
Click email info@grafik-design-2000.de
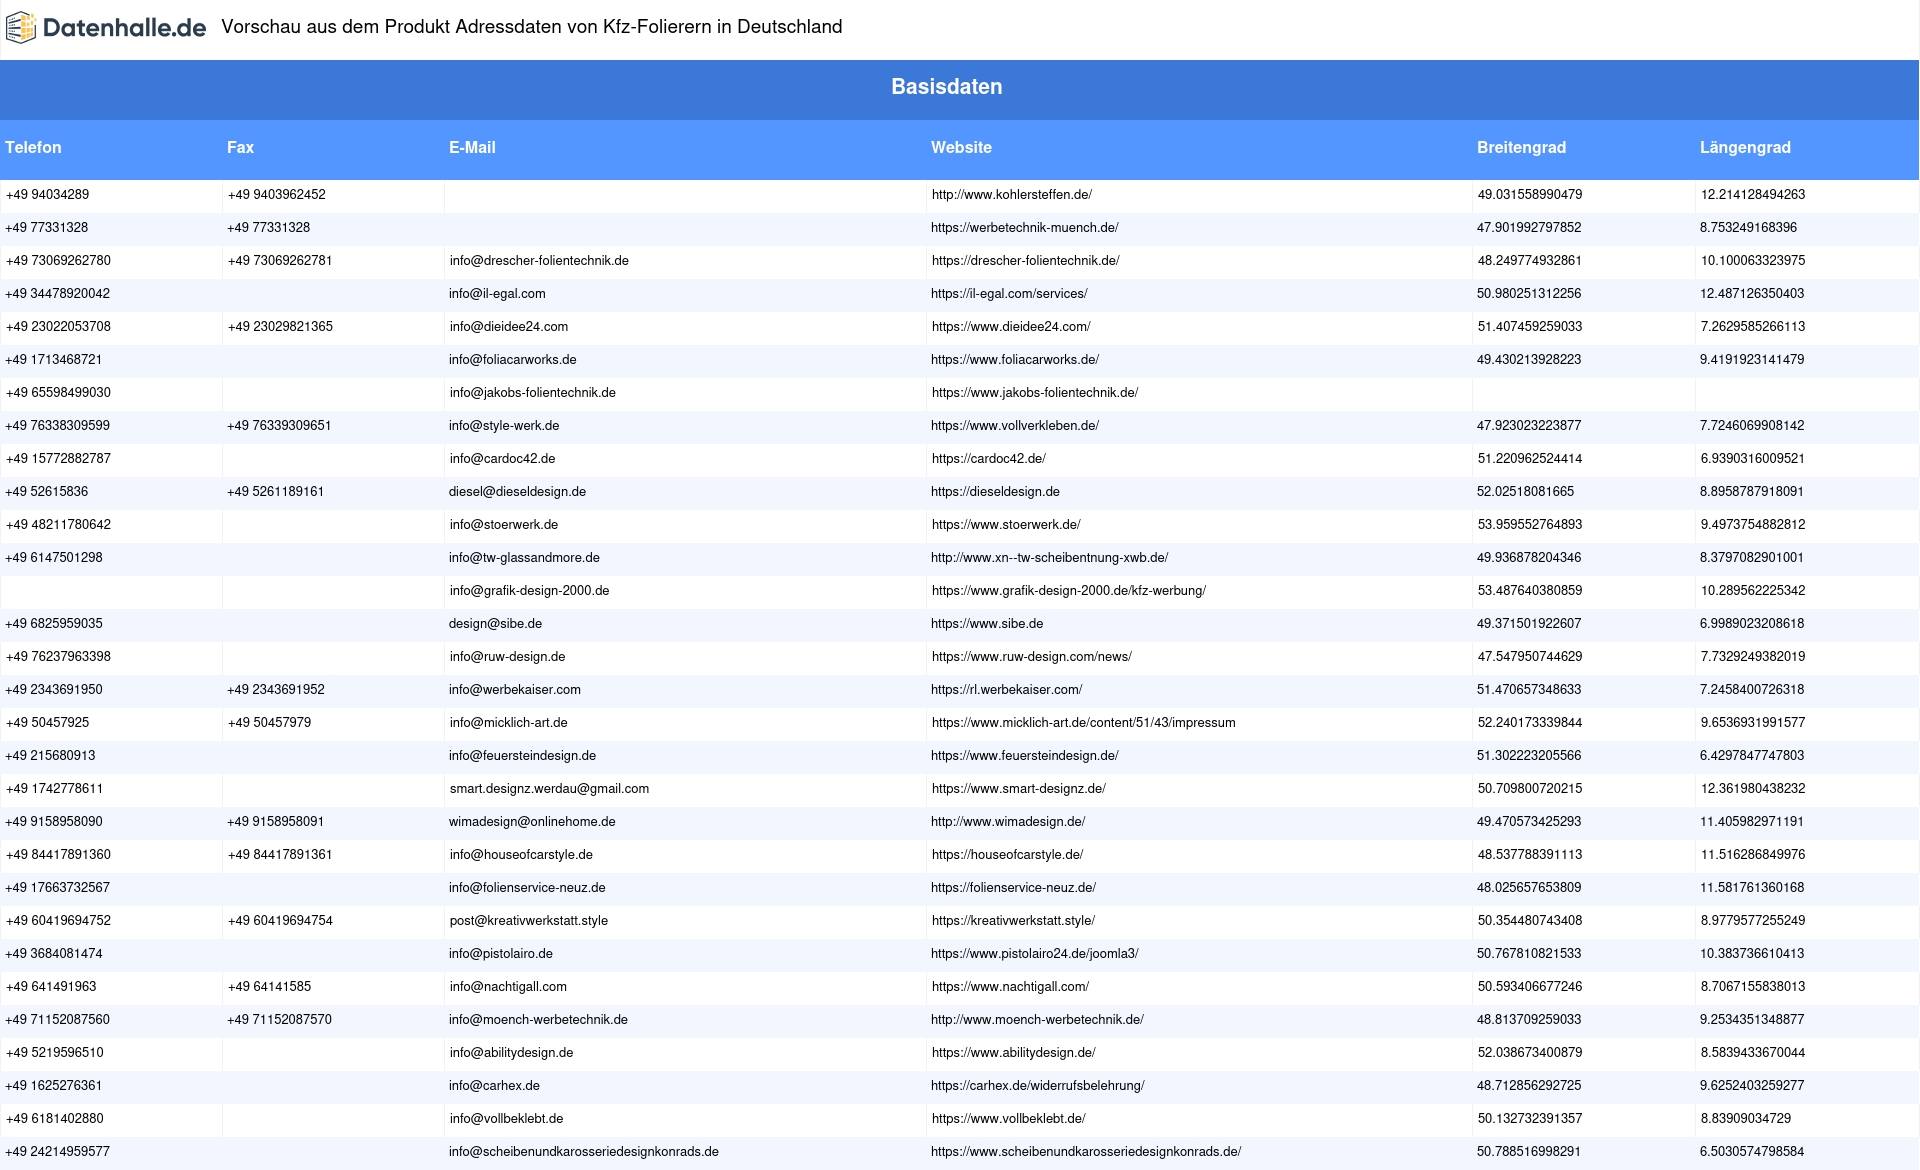529,591
